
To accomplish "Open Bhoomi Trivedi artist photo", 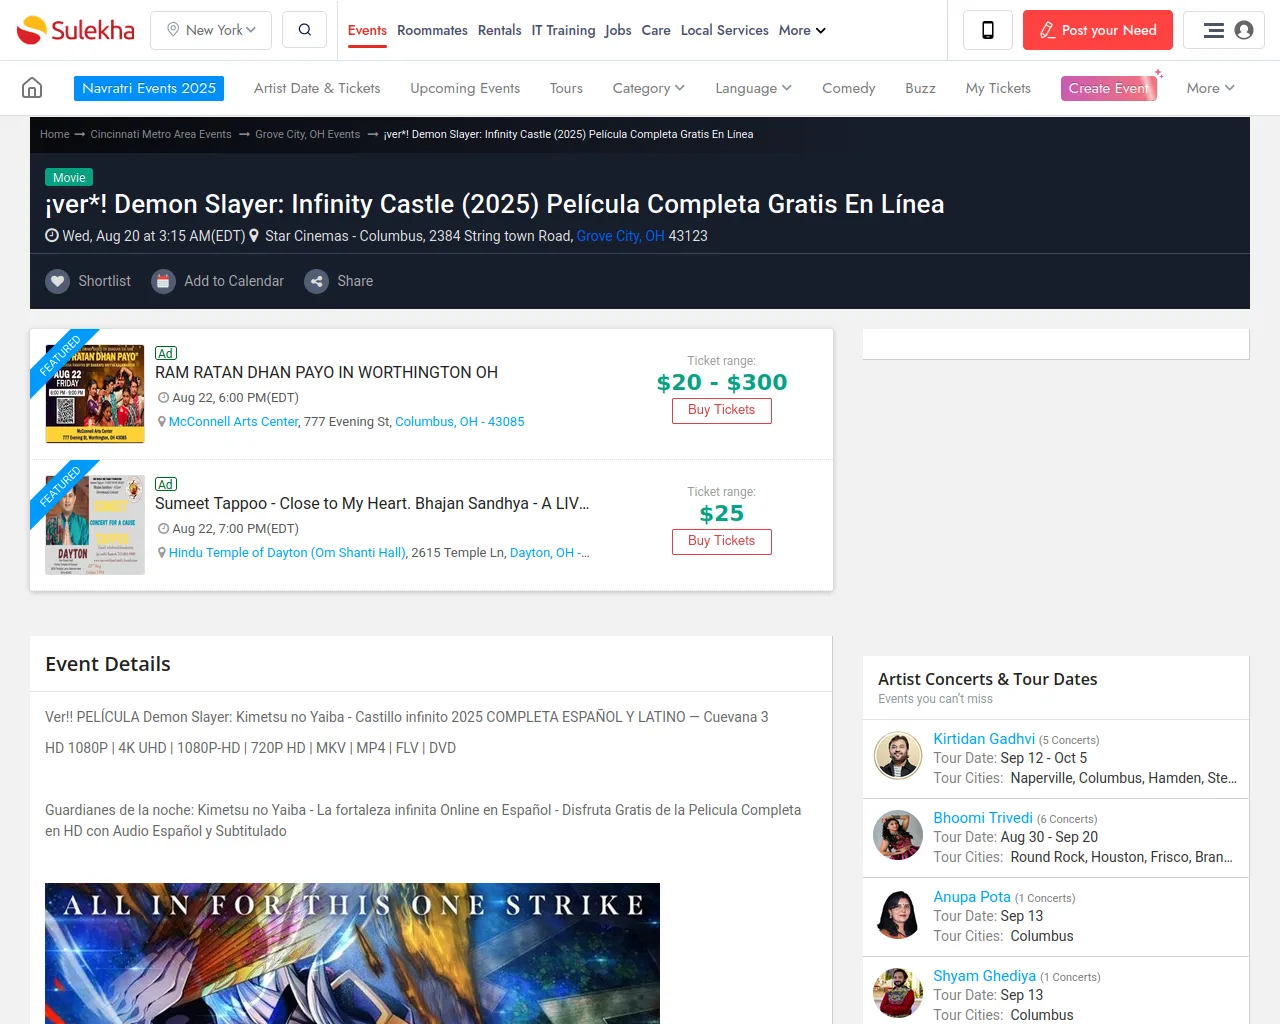I will [898, 835].
